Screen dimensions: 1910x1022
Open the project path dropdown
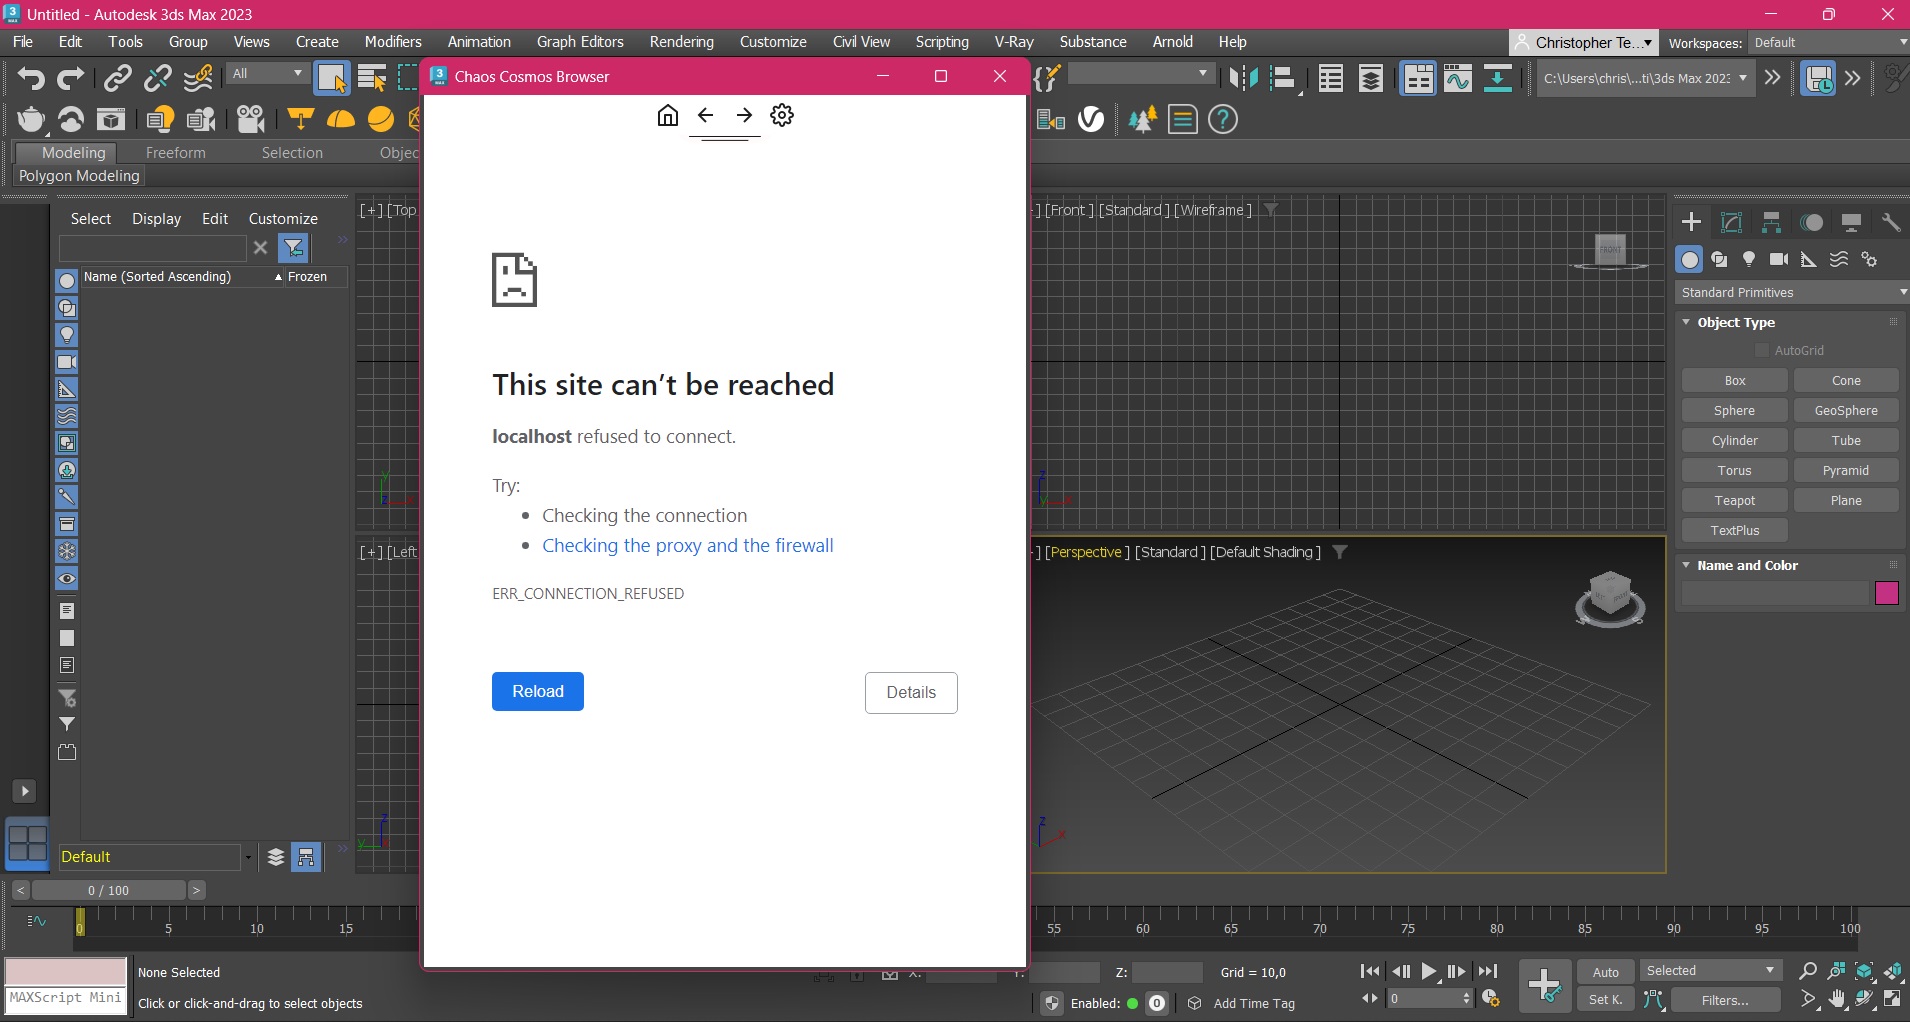point(1645,78)
